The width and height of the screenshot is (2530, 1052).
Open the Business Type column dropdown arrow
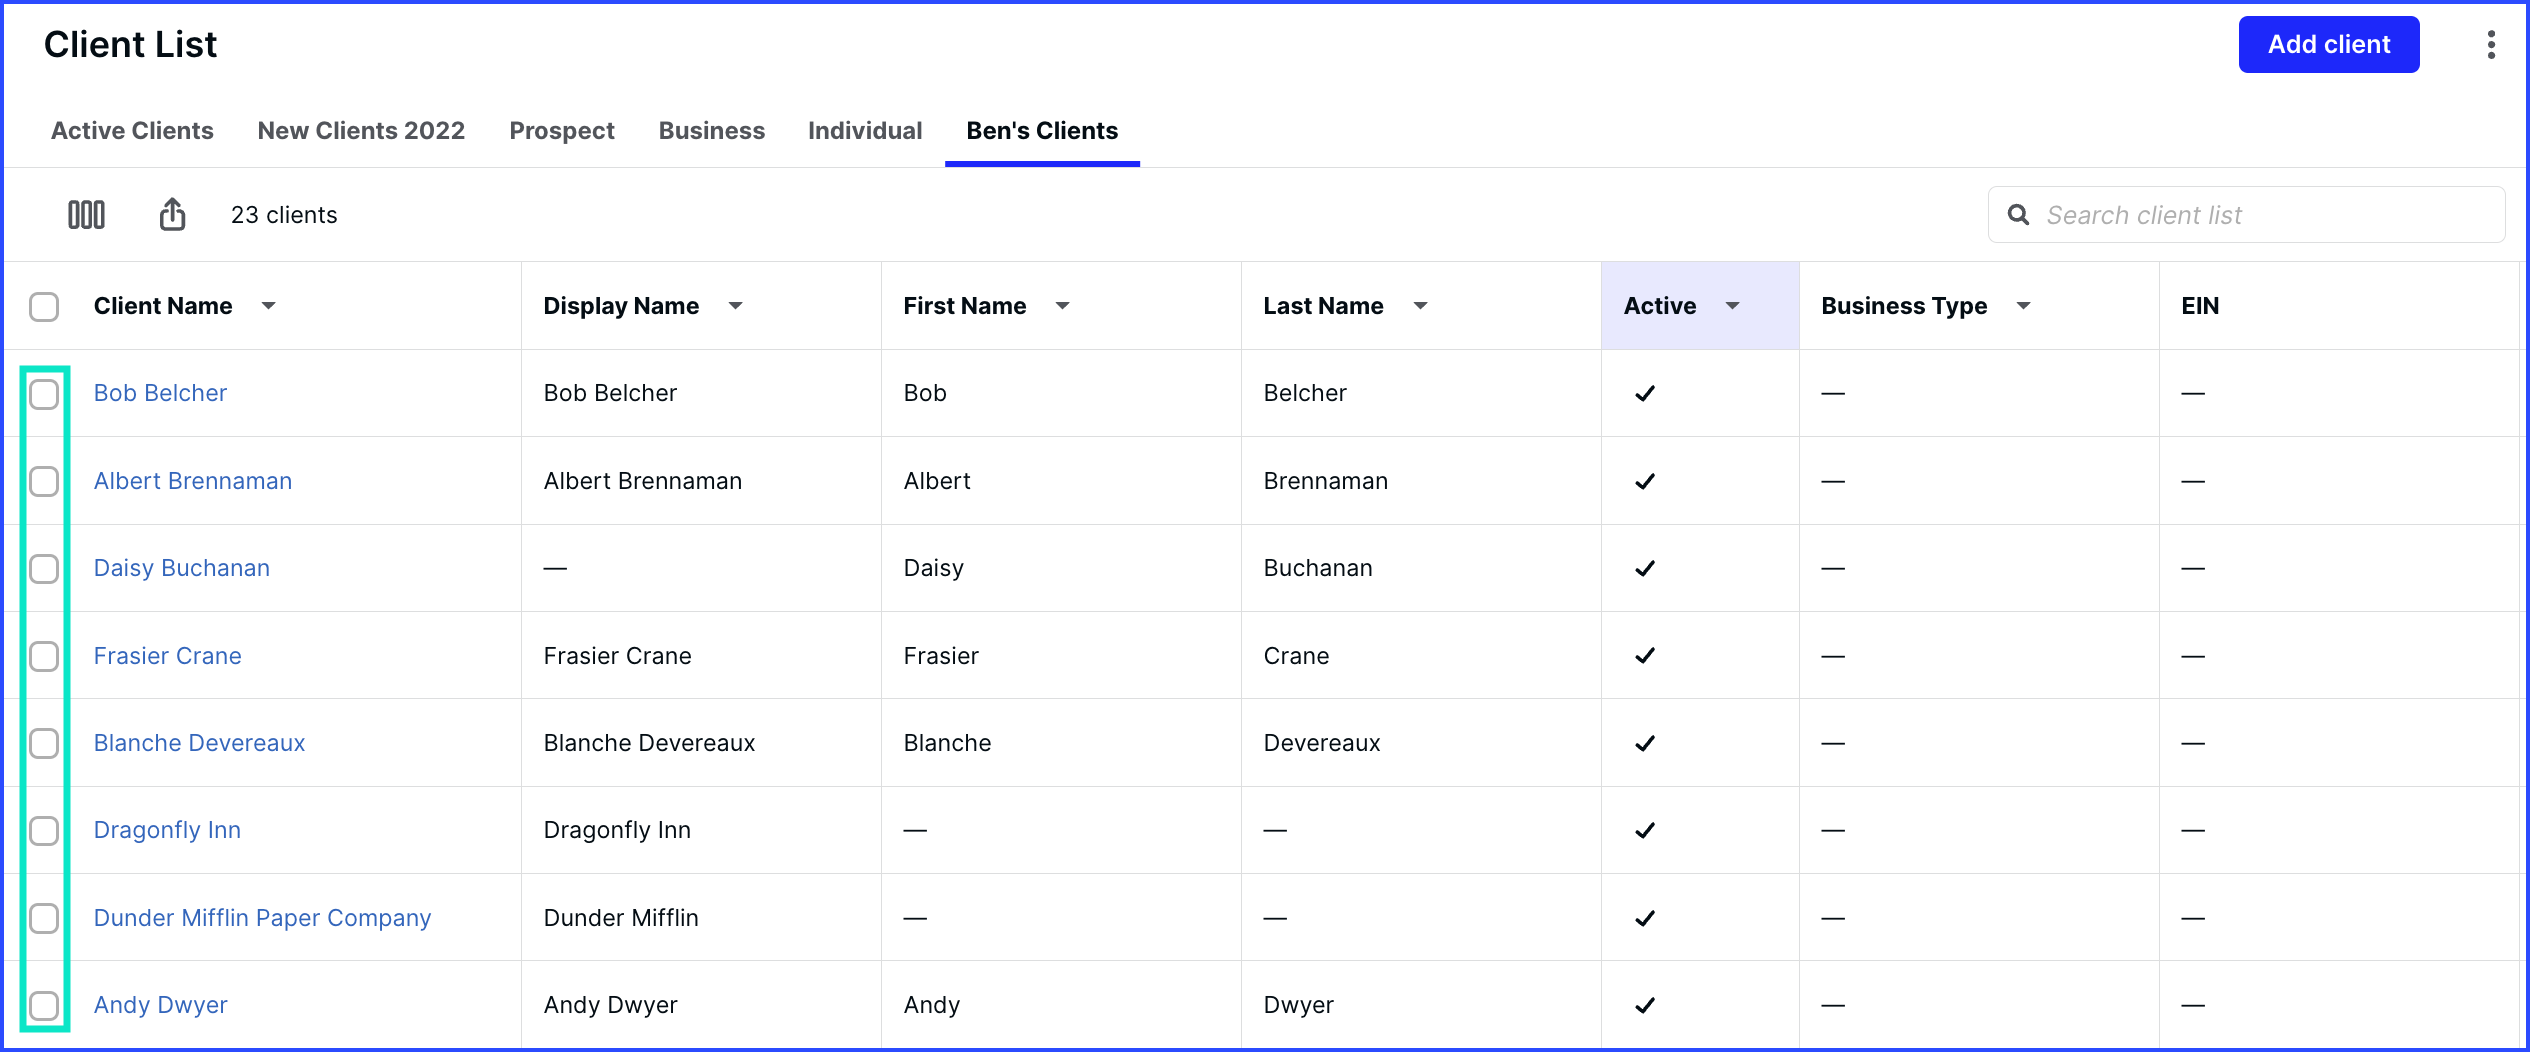click(2023, 306)
